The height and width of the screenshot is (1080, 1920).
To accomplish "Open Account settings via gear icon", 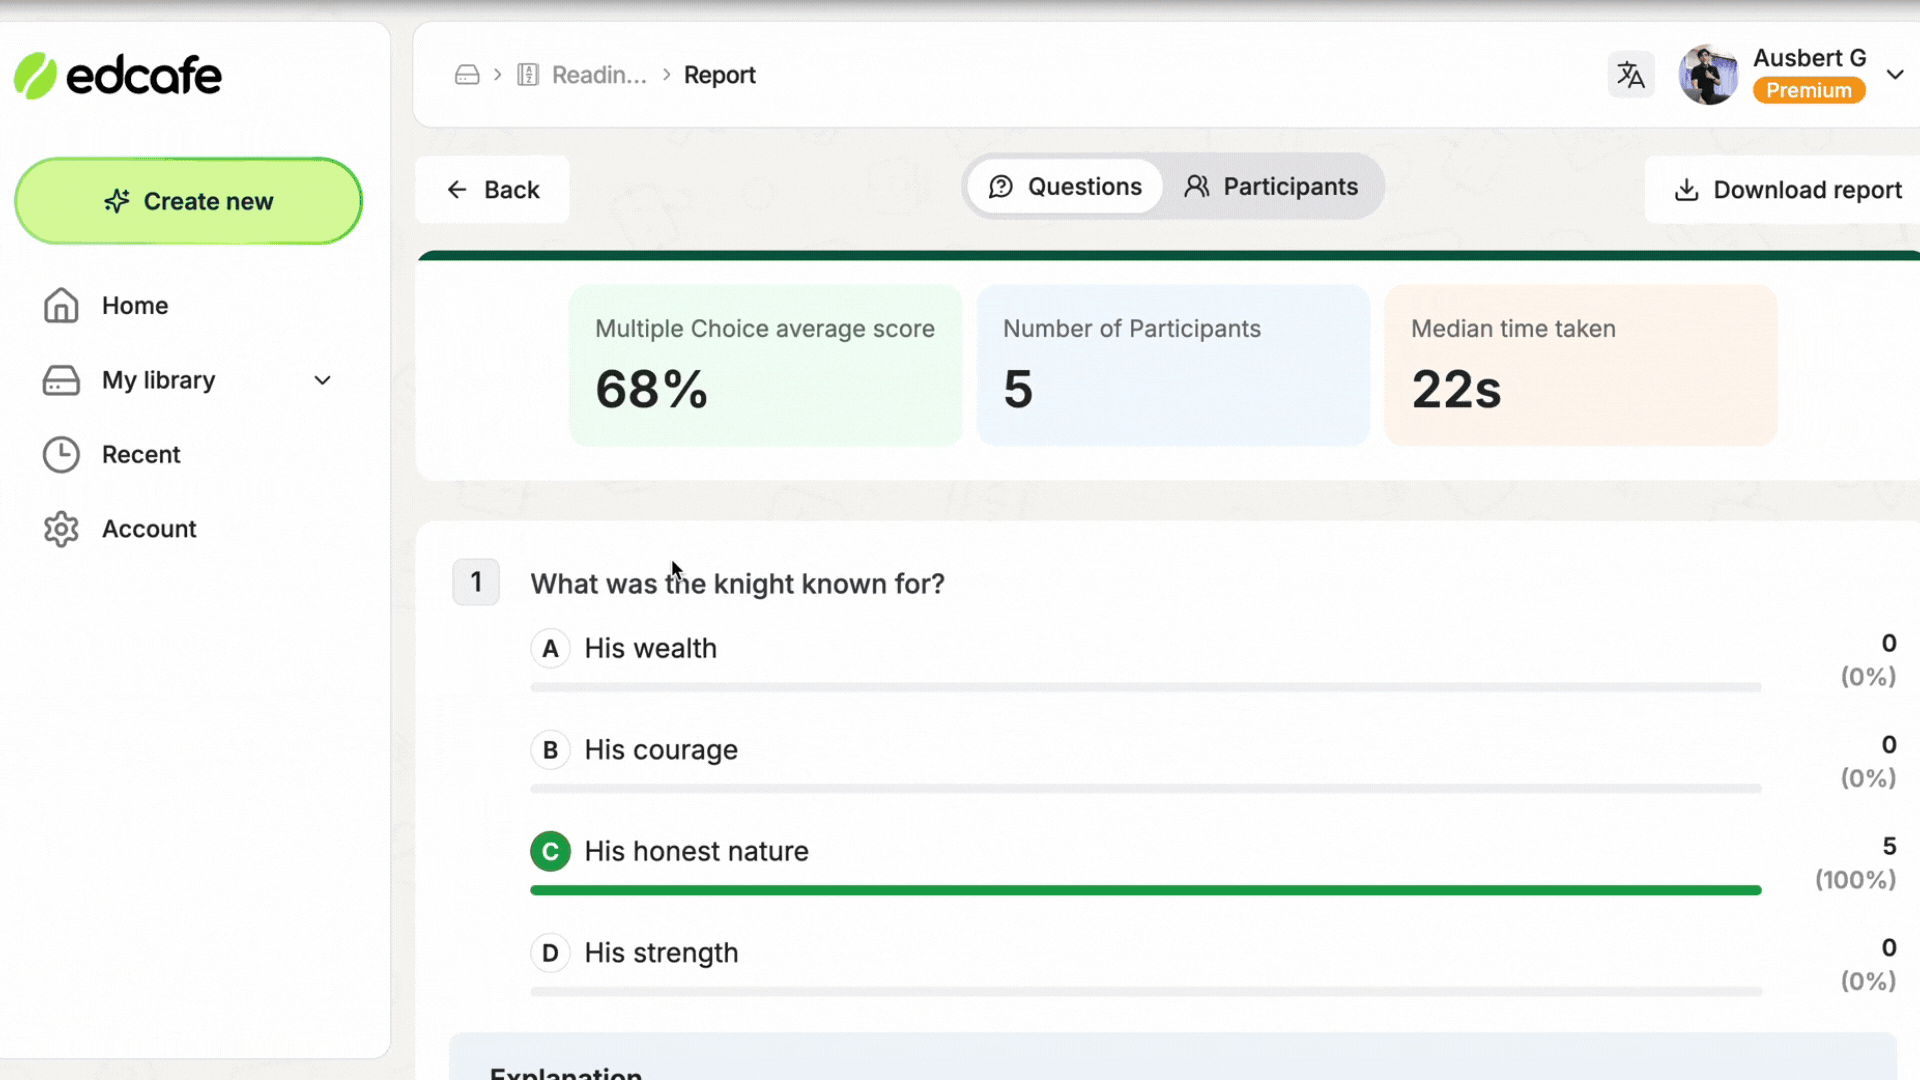I will tap(61, 529).
